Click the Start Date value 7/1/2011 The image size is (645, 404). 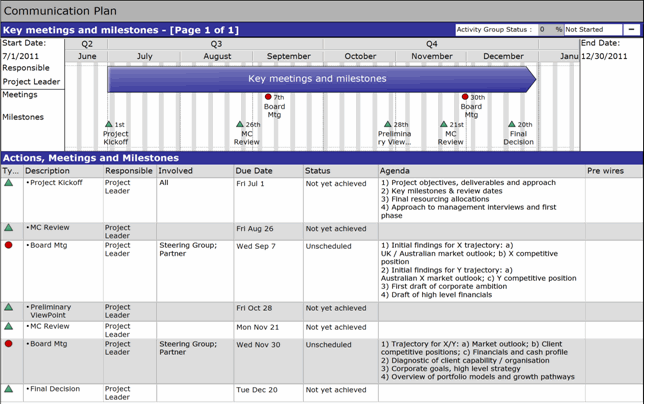pyautogui.click(x=20, y=56)
